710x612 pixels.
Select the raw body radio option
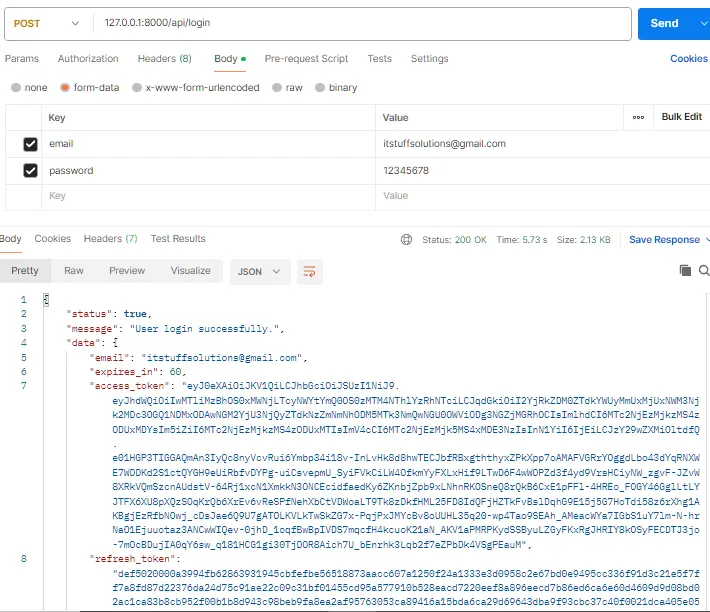click(277, 87)
